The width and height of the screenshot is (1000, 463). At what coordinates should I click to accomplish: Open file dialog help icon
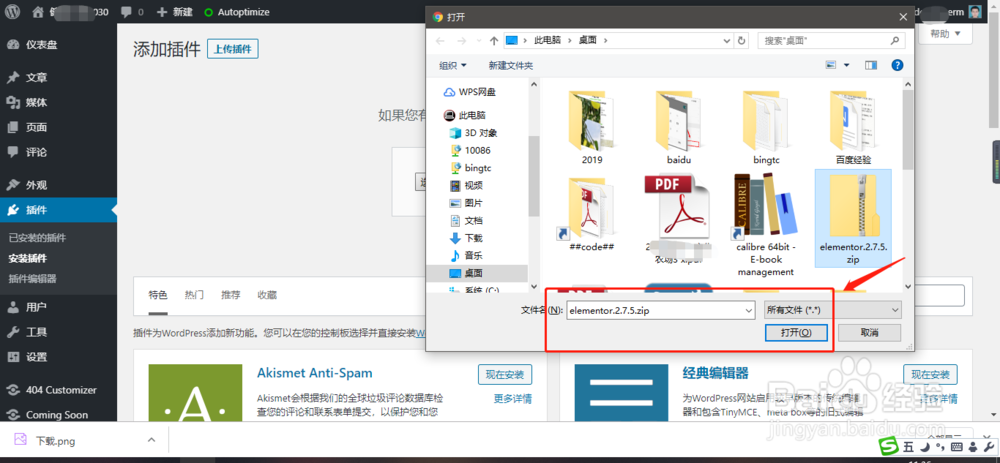[x=897, y=65]
